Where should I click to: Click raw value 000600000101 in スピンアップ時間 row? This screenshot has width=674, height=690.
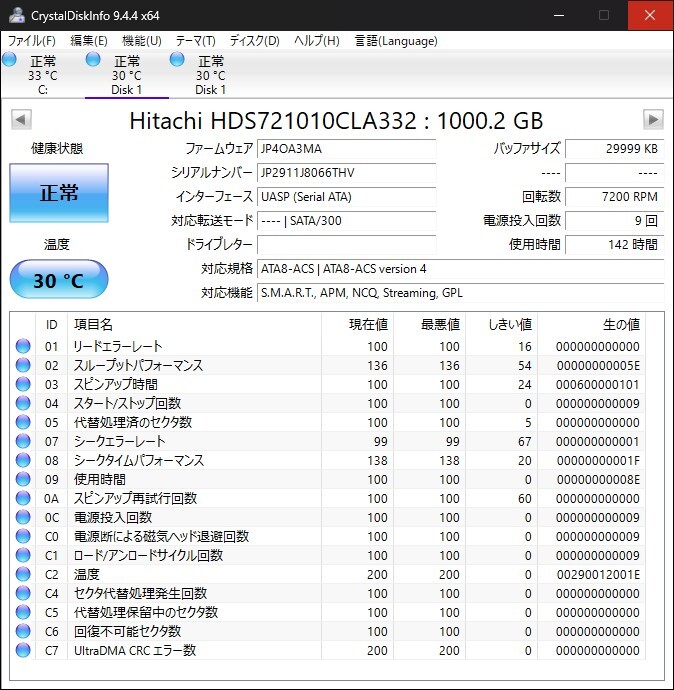tap(597, 384)
